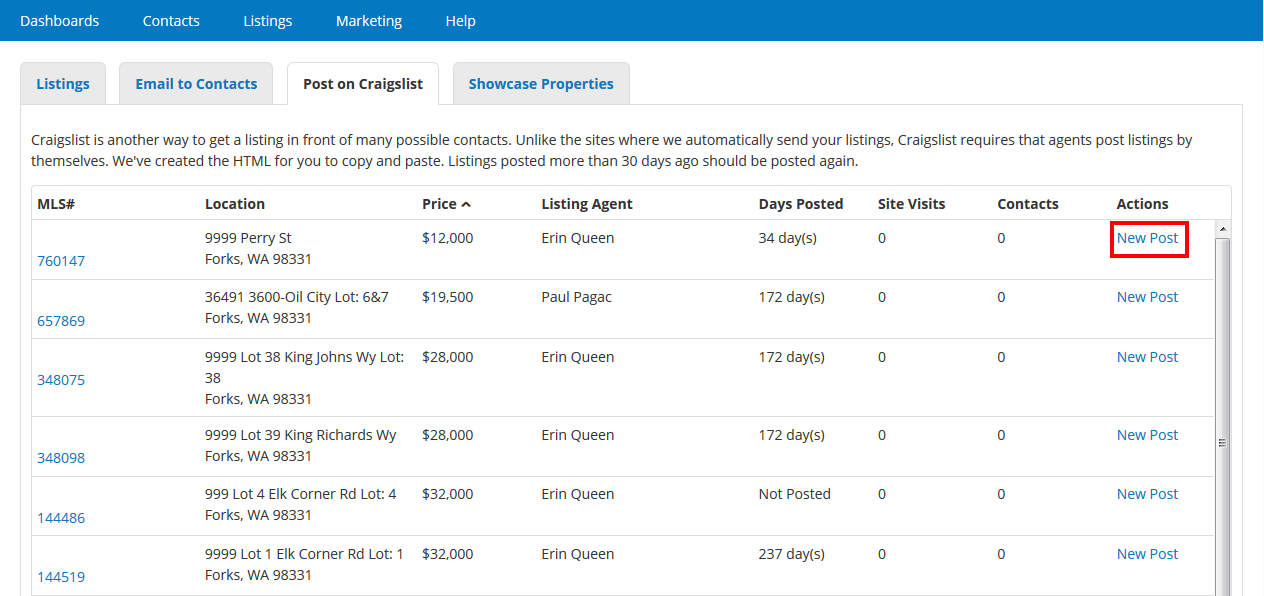Sort by the Listing Agent column header
The width and height of the screenshot is (1264, 596).
coord(587,204)
